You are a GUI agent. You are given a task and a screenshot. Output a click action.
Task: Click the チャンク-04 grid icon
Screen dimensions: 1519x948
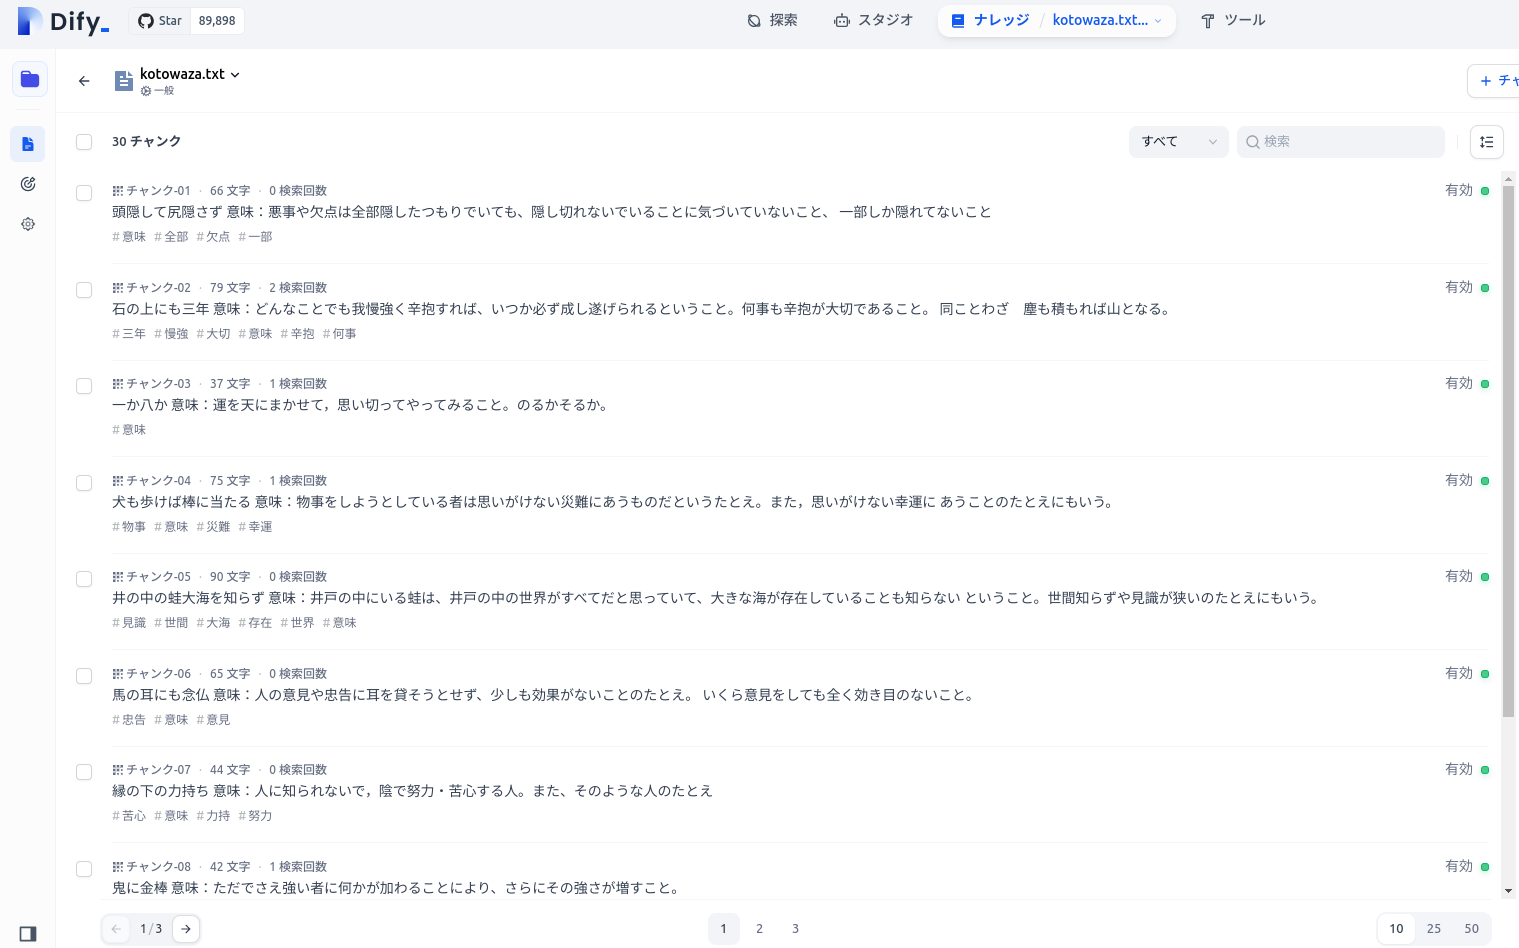[118, 481]
